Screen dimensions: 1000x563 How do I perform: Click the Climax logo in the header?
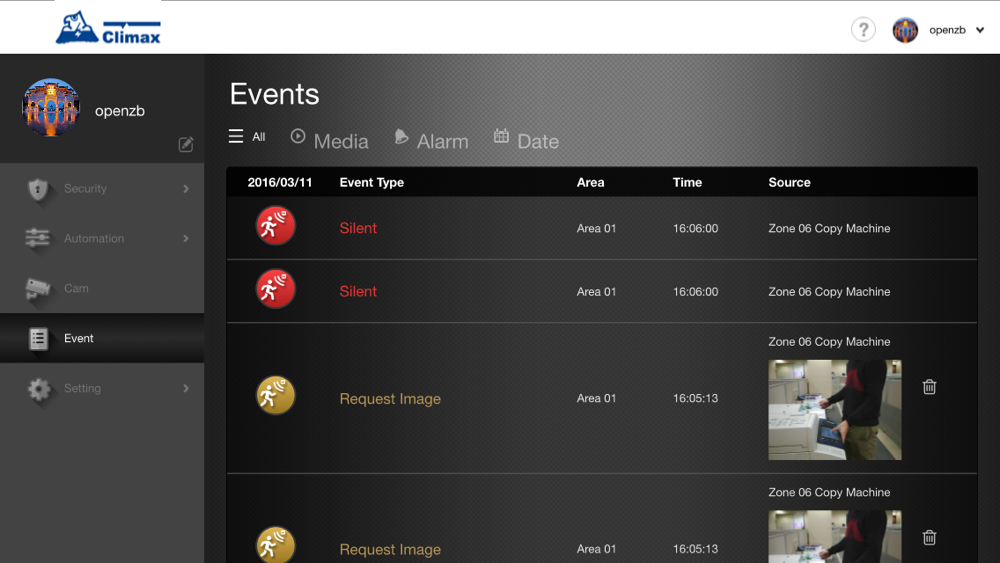pos(108,27)
